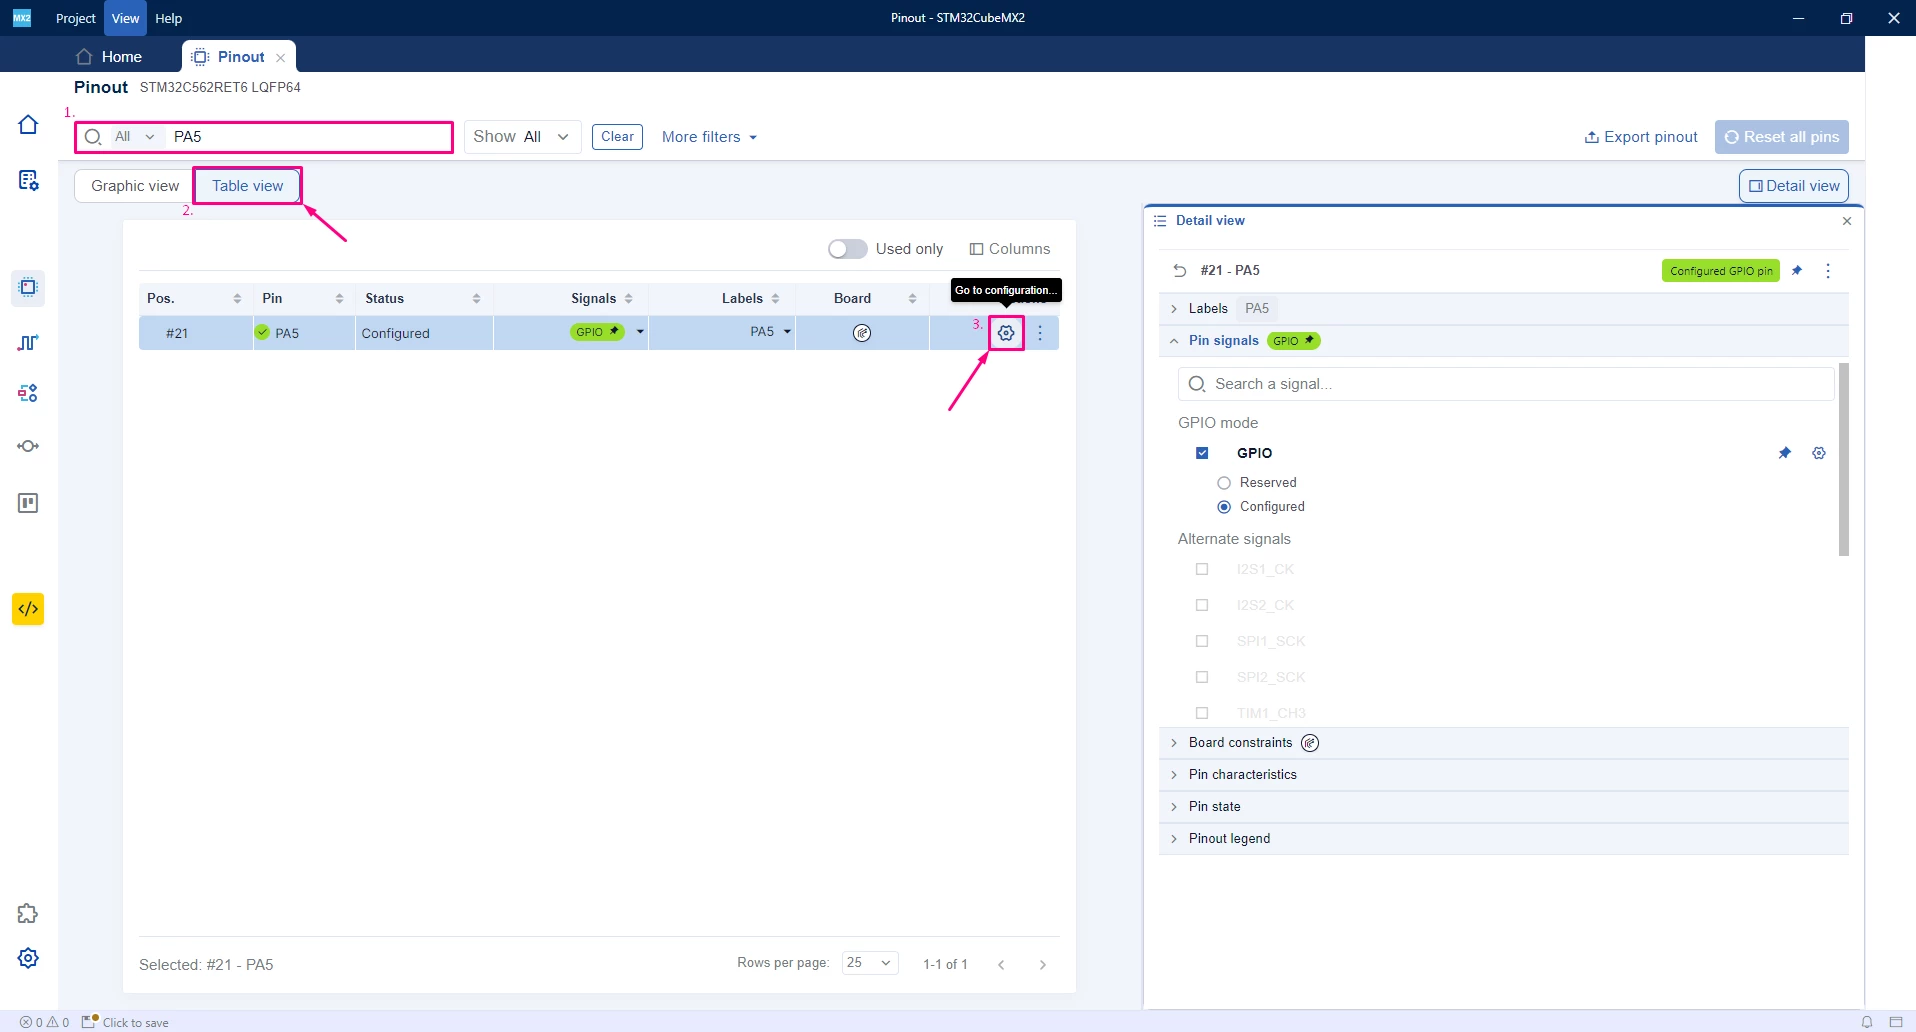The height and width of the screenshot is (1032, 1916).
Task: Expand the Labels section in Detail view
Action: 1175,309
